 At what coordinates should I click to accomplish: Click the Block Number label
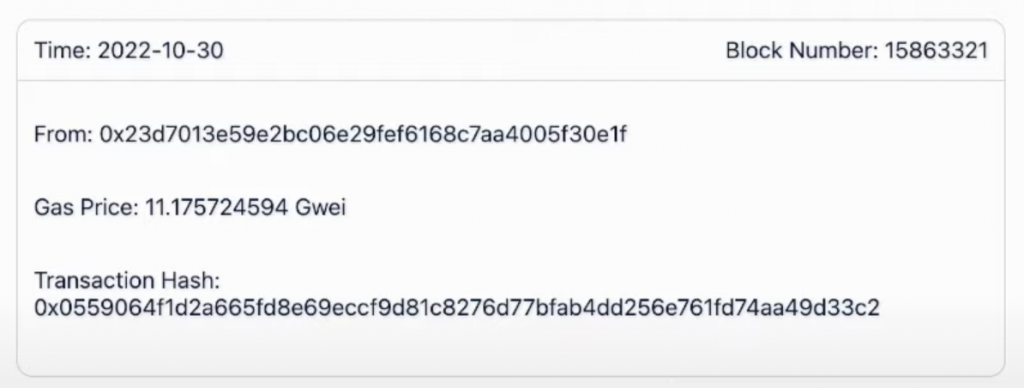pos(802,50)
